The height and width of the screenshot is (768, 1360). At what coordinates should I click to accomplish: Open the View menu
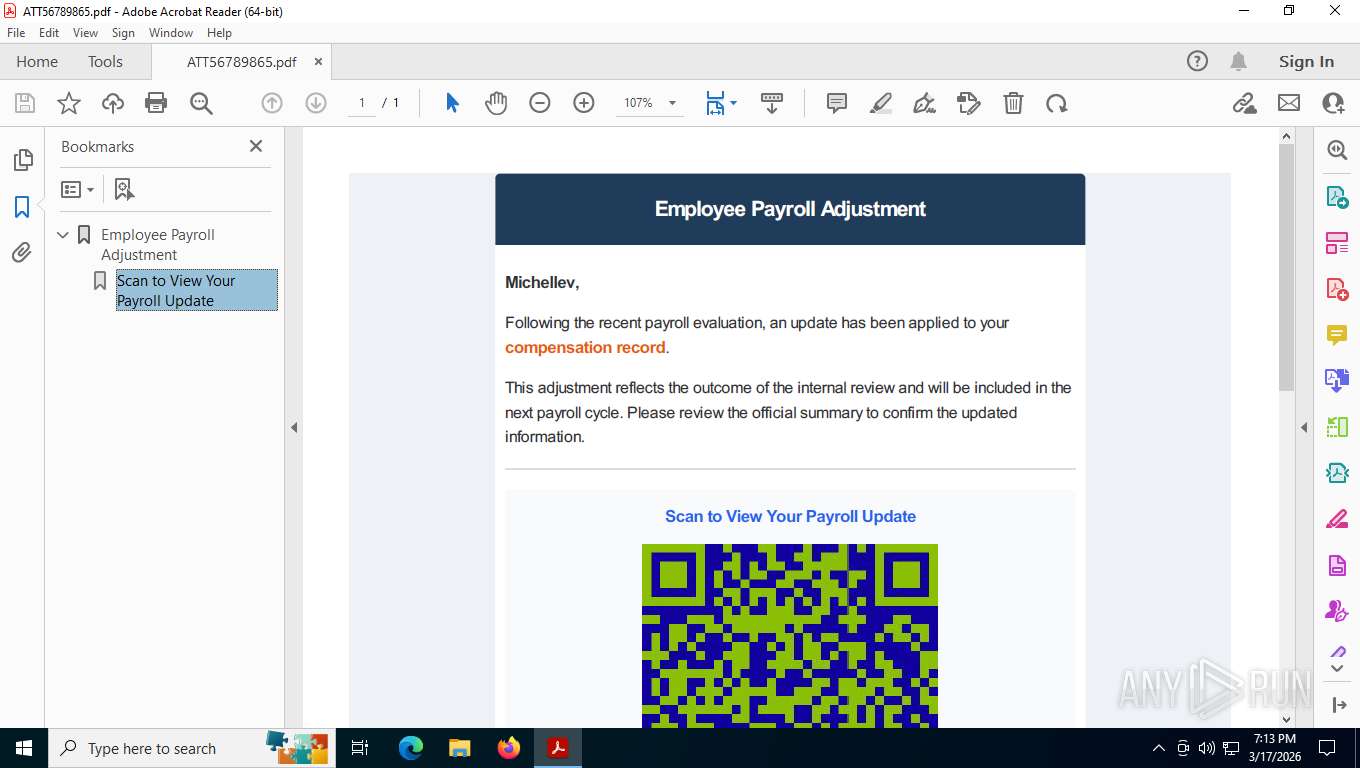(x=85, y=33)
